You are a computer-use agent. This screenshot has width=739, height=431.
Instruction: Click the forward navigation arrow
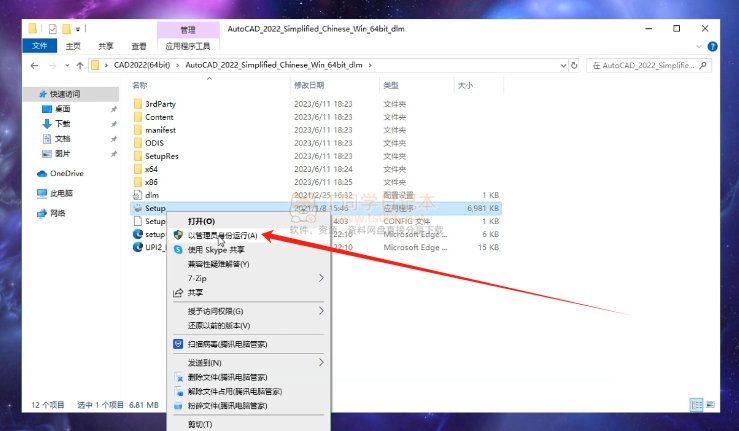point(52,66)
